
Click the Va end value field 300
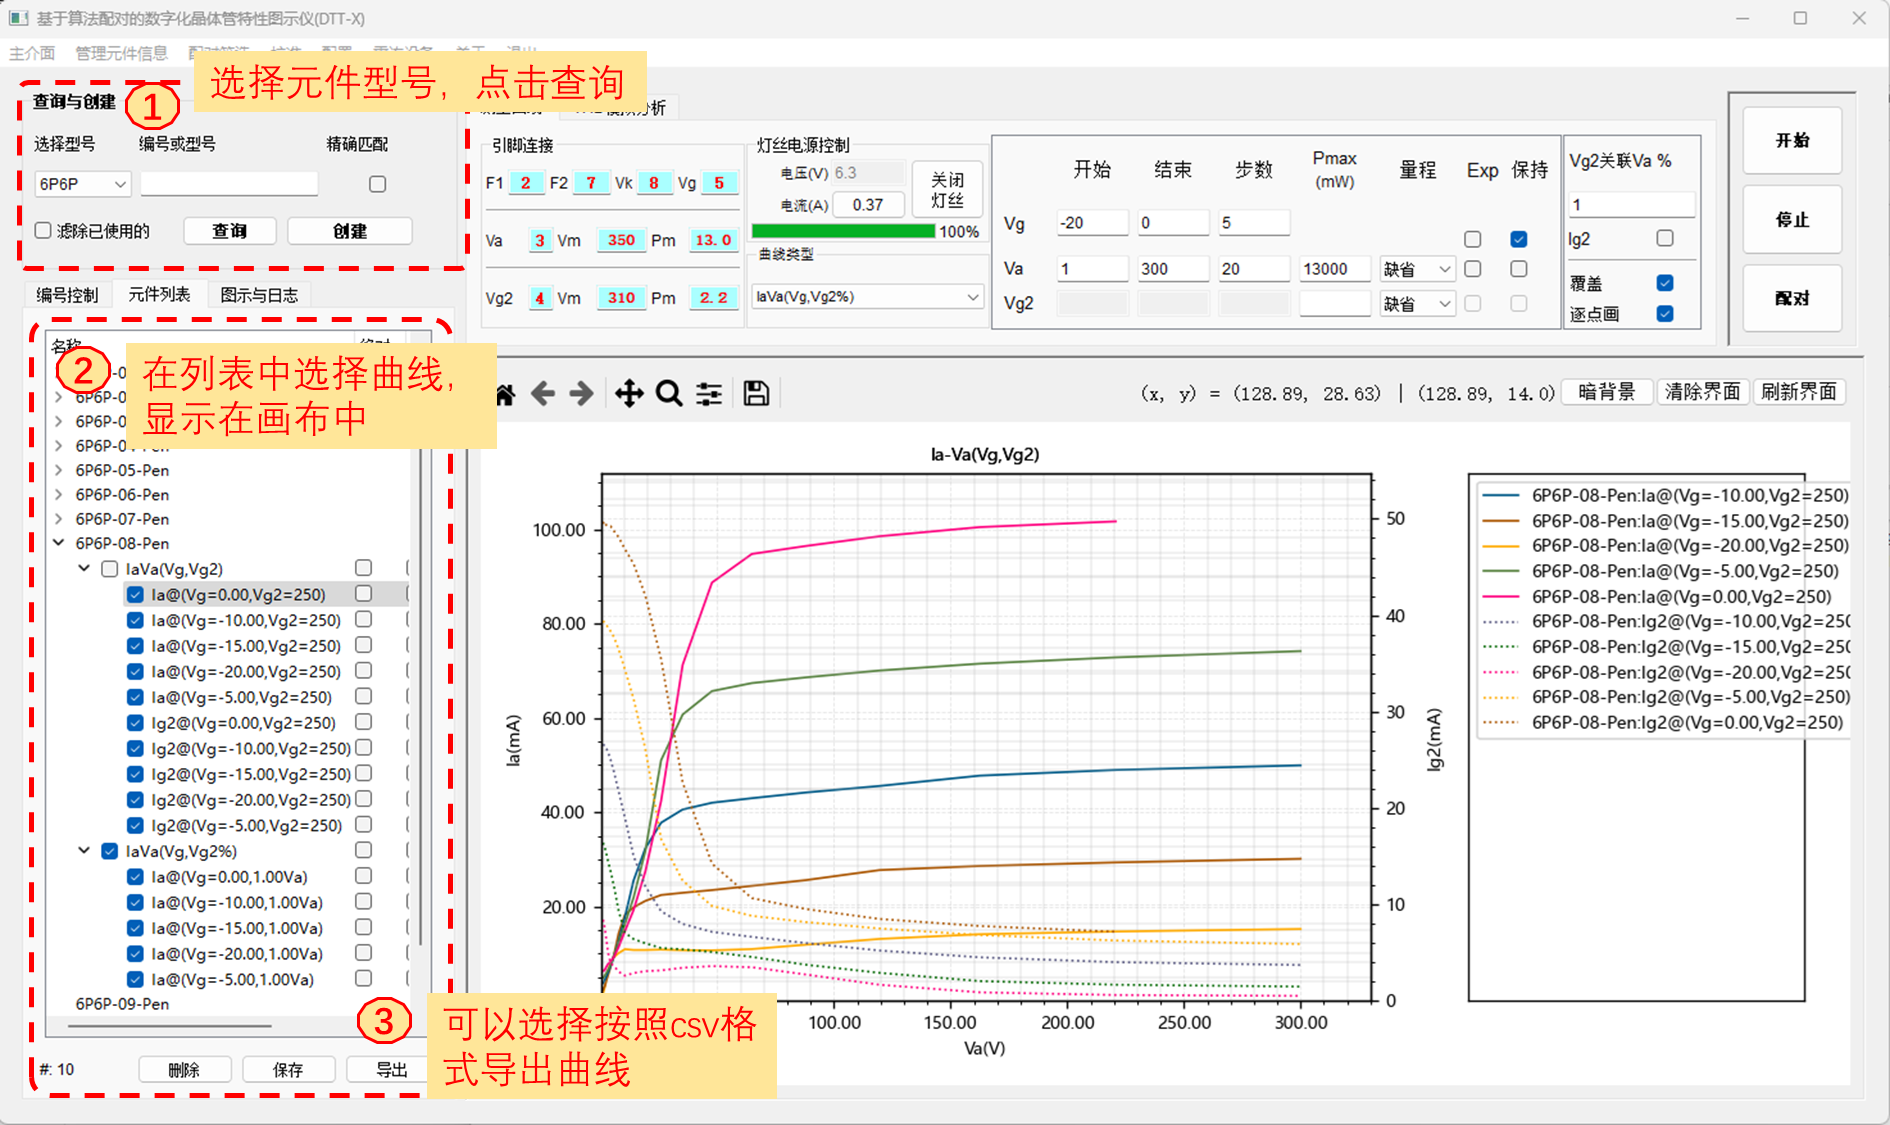[1172, 269]
